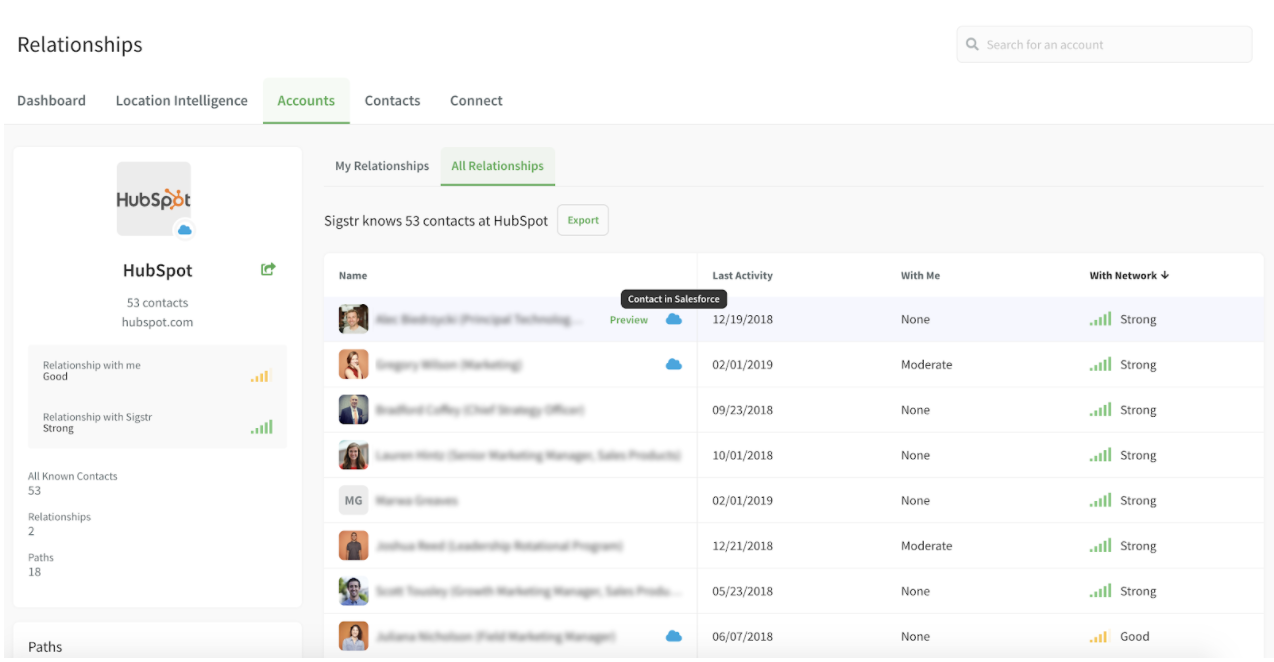Click avatar photo in the 06/07/2018 row

point(353,636)
